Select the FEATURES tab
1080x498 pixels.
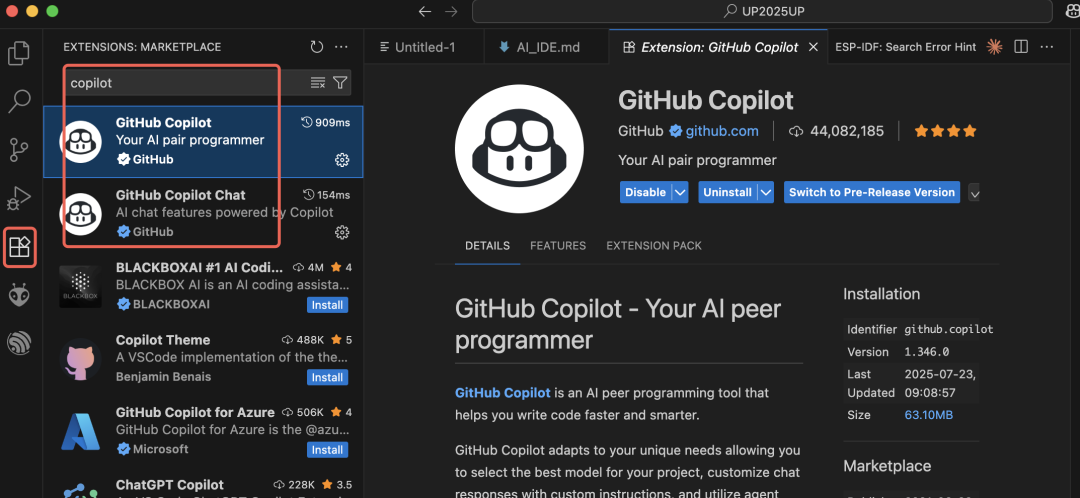[558, 246]
